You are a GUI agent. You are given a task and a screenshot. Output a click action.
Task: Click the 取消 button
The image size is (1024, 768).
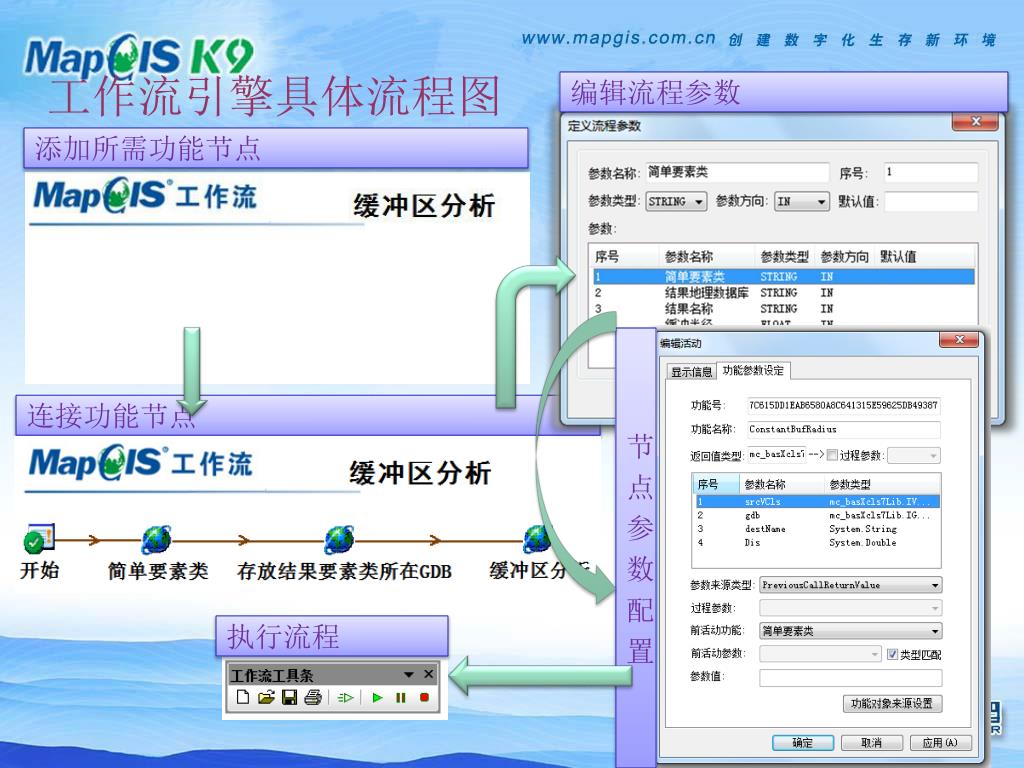872,743
